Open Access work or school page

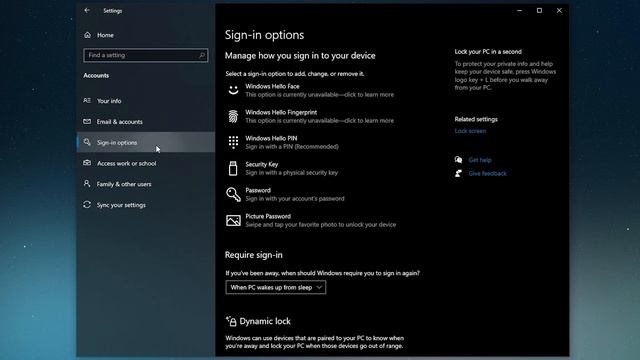click(127, 163)
